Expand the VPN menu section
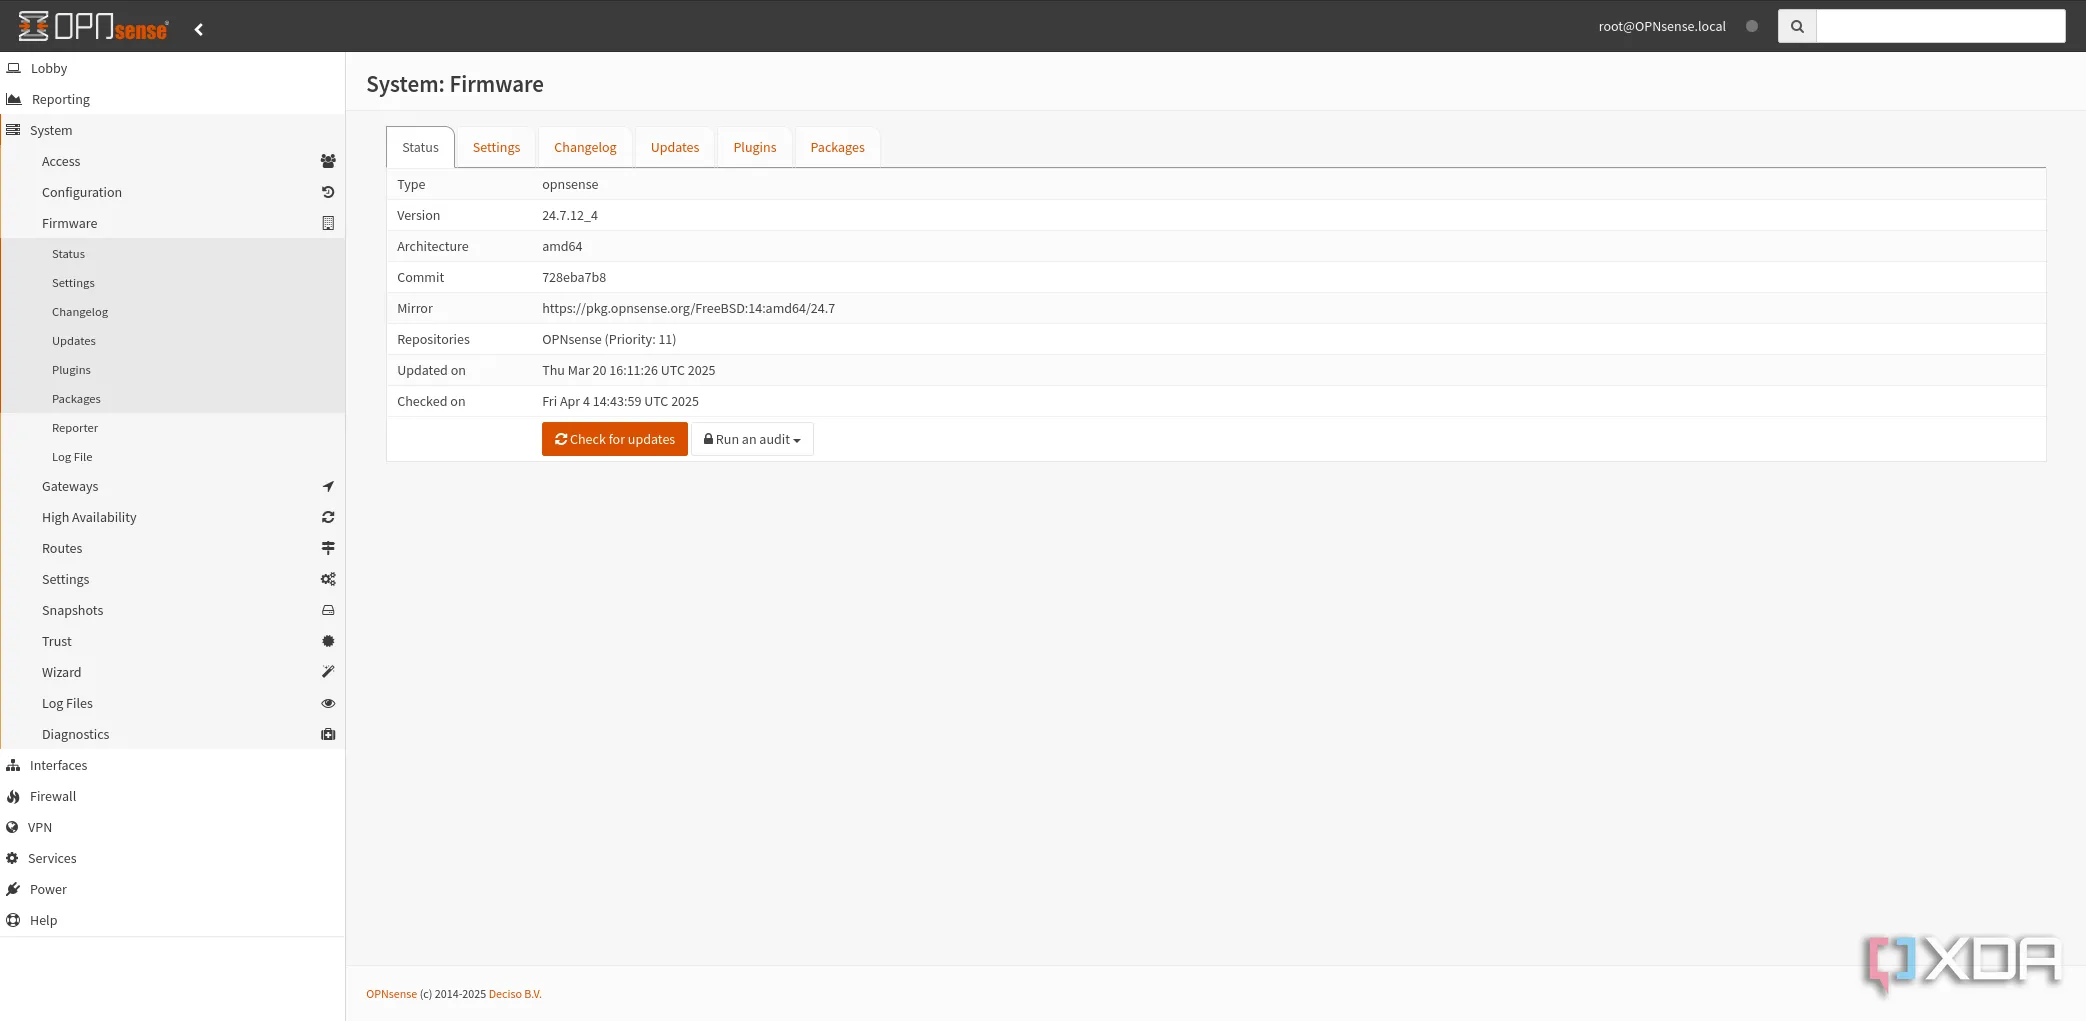 pyautogui.click(x=172, y=827)
